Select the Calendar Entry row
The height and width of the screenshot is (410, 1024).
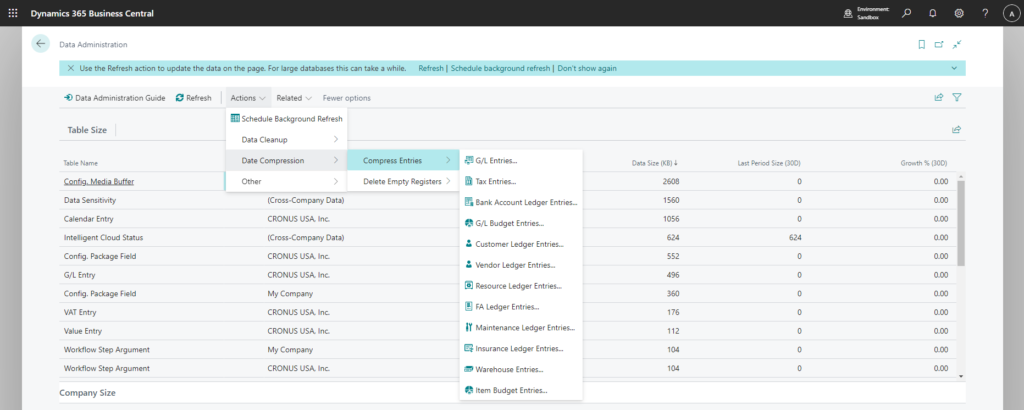(509, 219)
